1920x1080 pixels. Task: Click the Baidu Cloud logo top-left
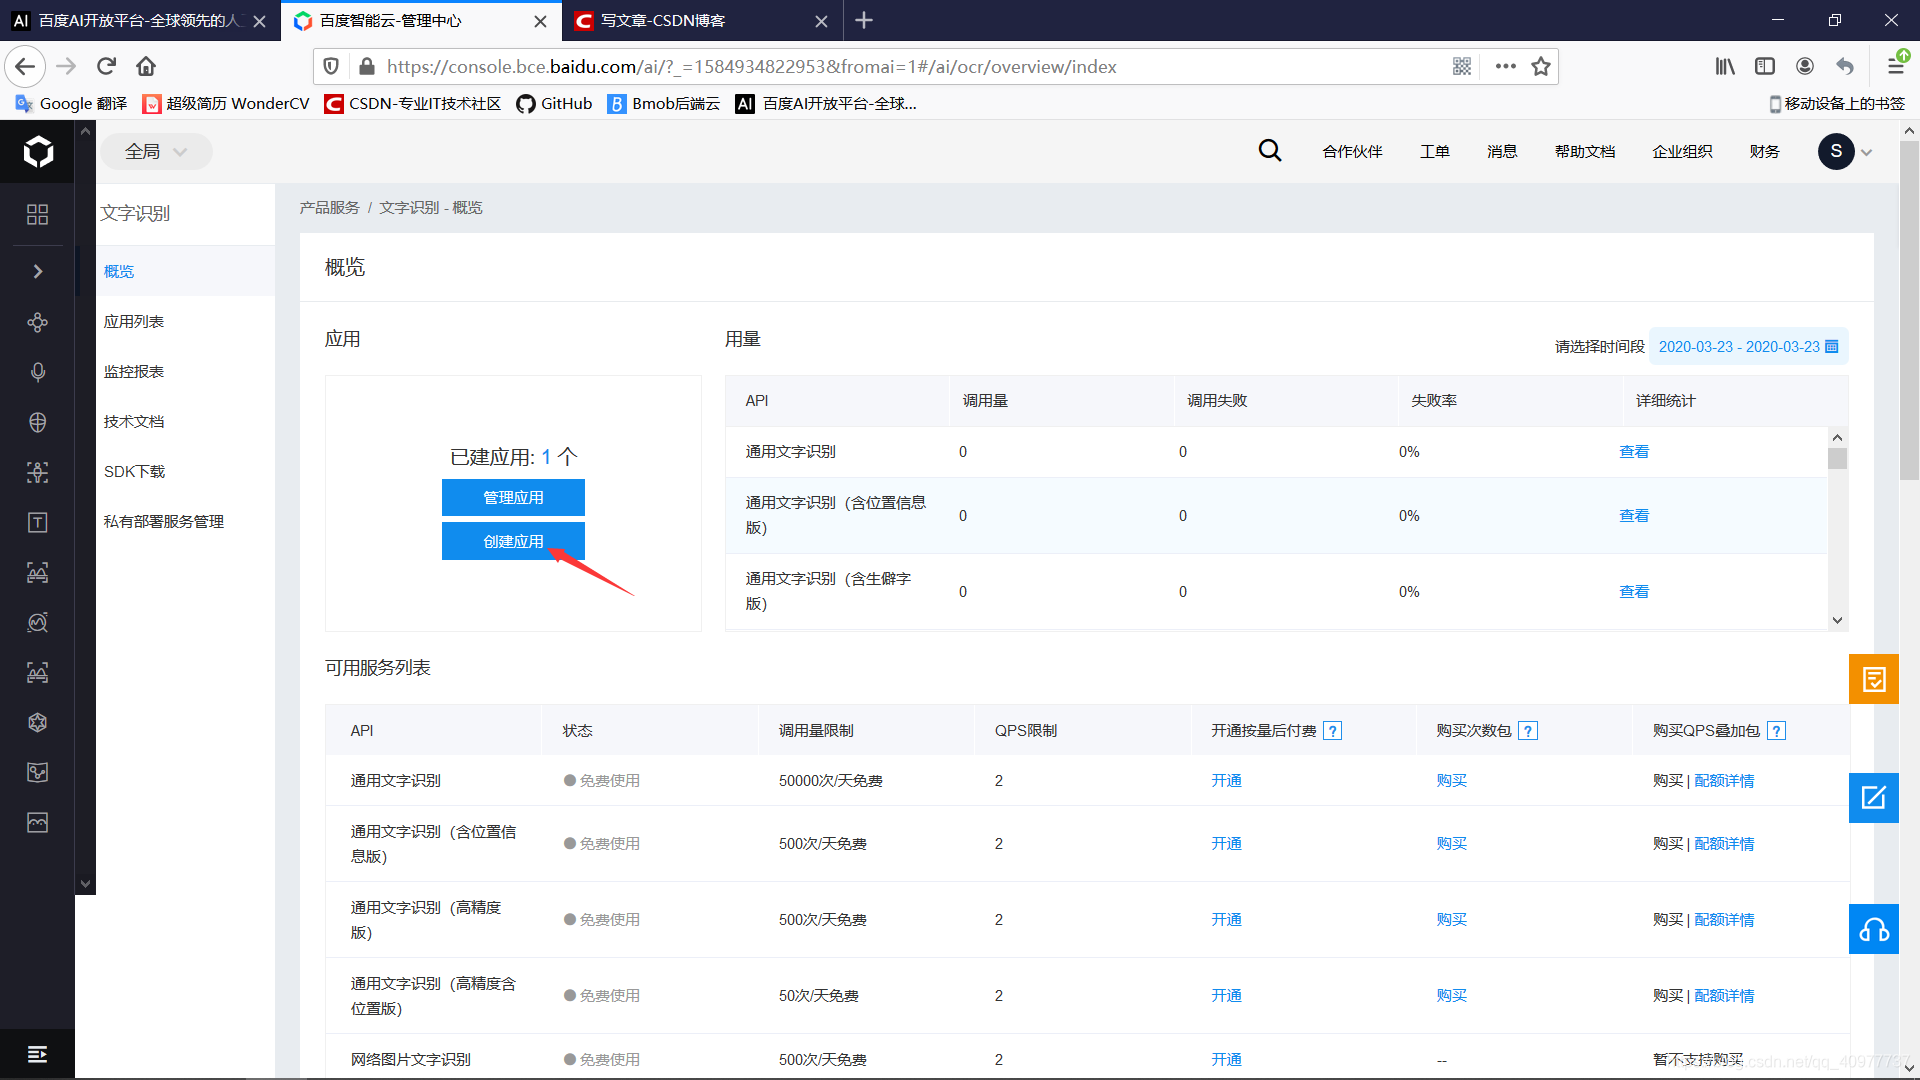[37, 151]
